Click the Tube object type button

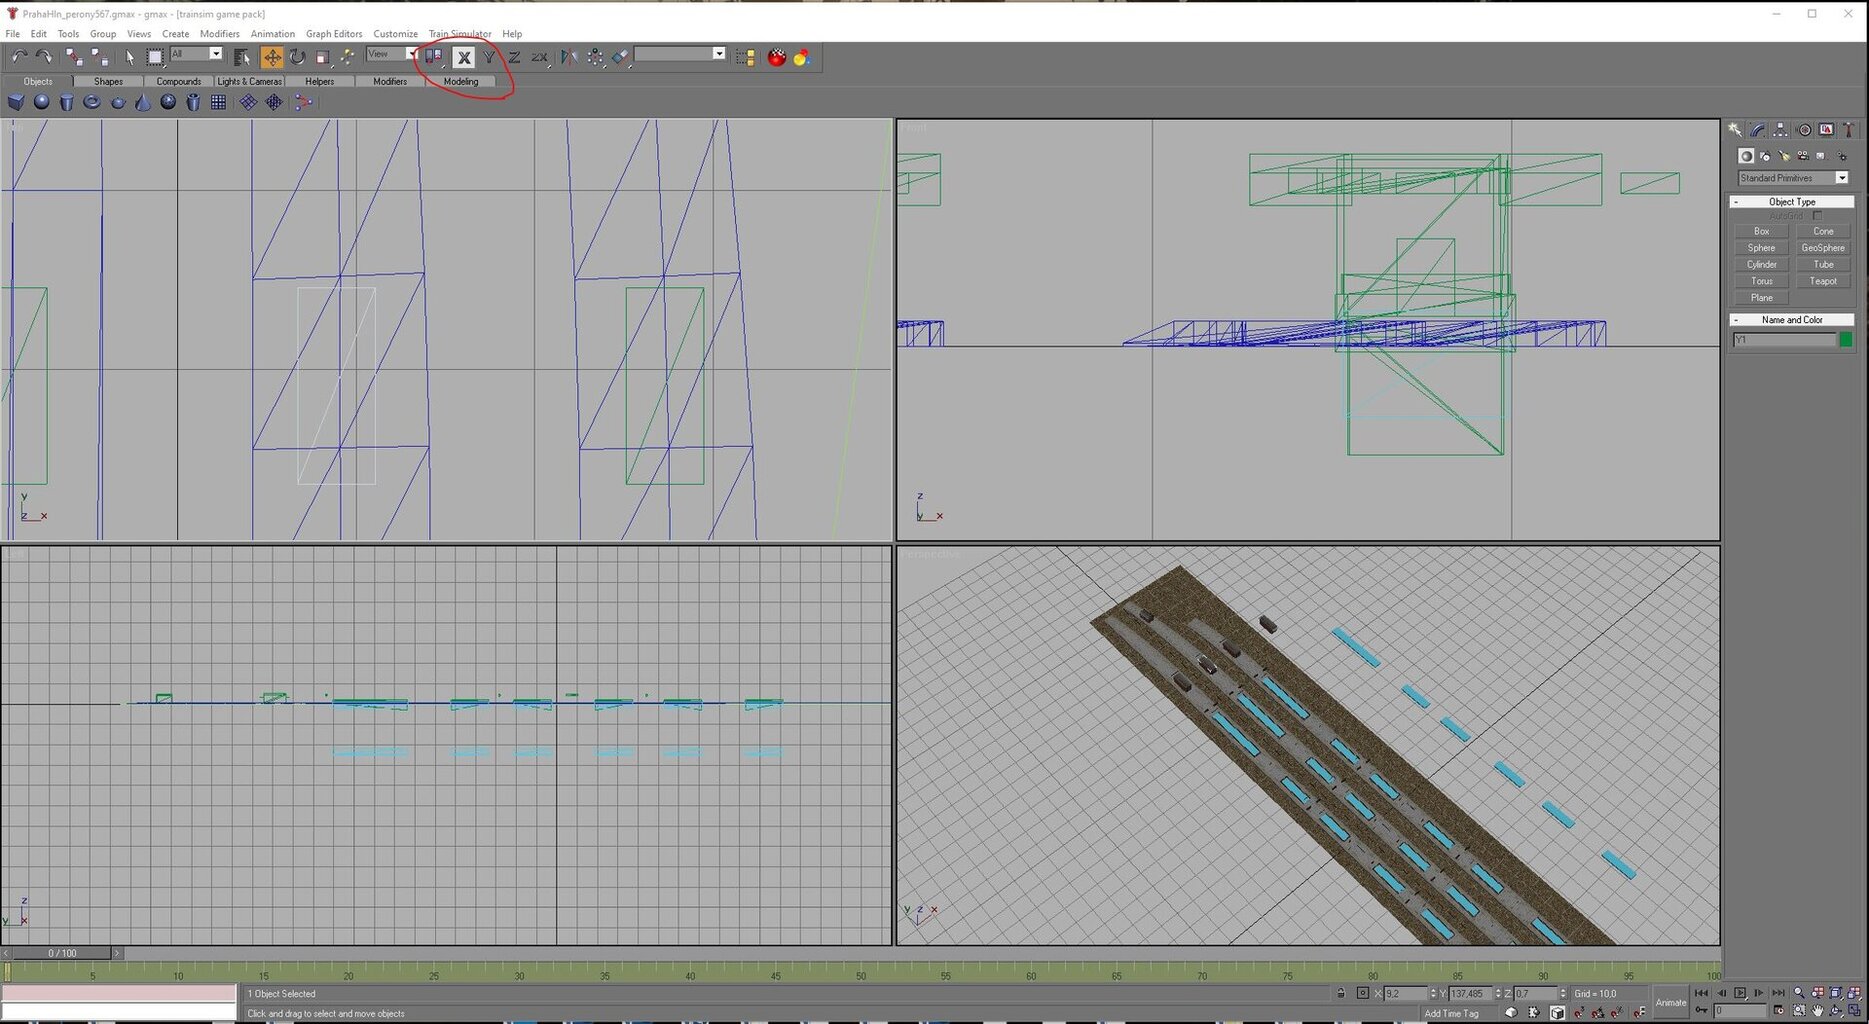pos(1822,265)
